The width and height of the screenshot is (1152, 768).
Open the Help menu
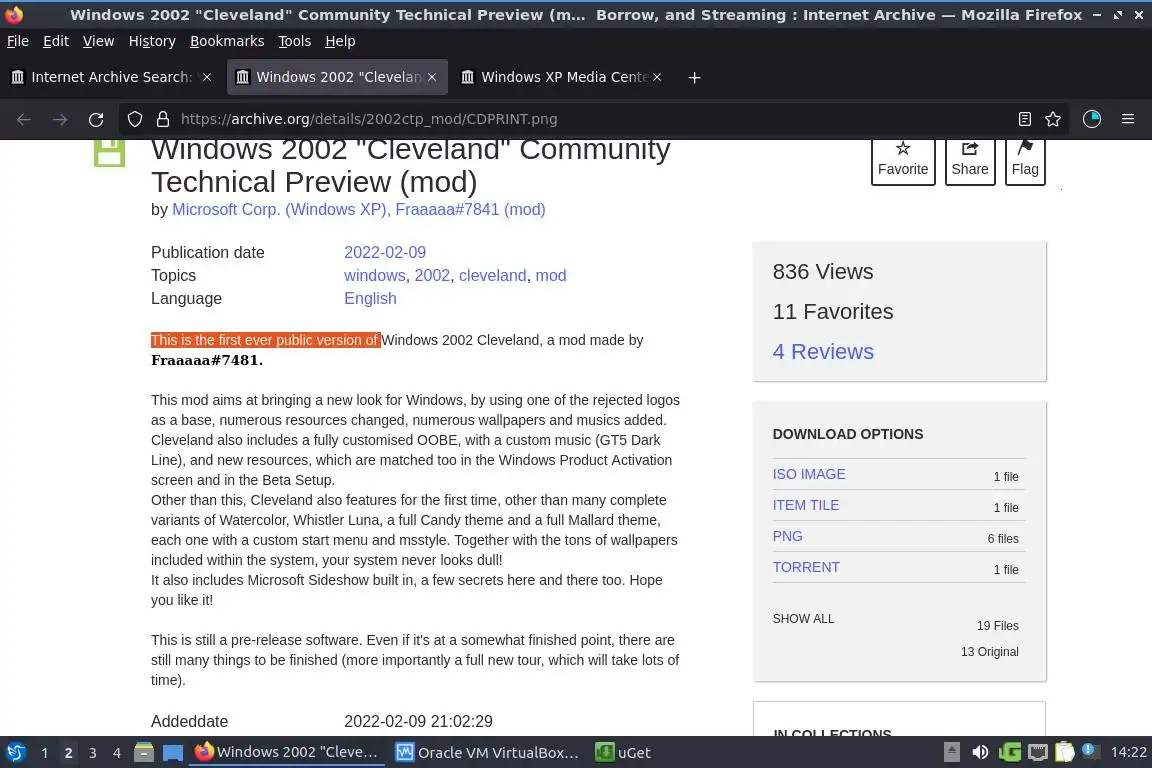pos(340,41)
